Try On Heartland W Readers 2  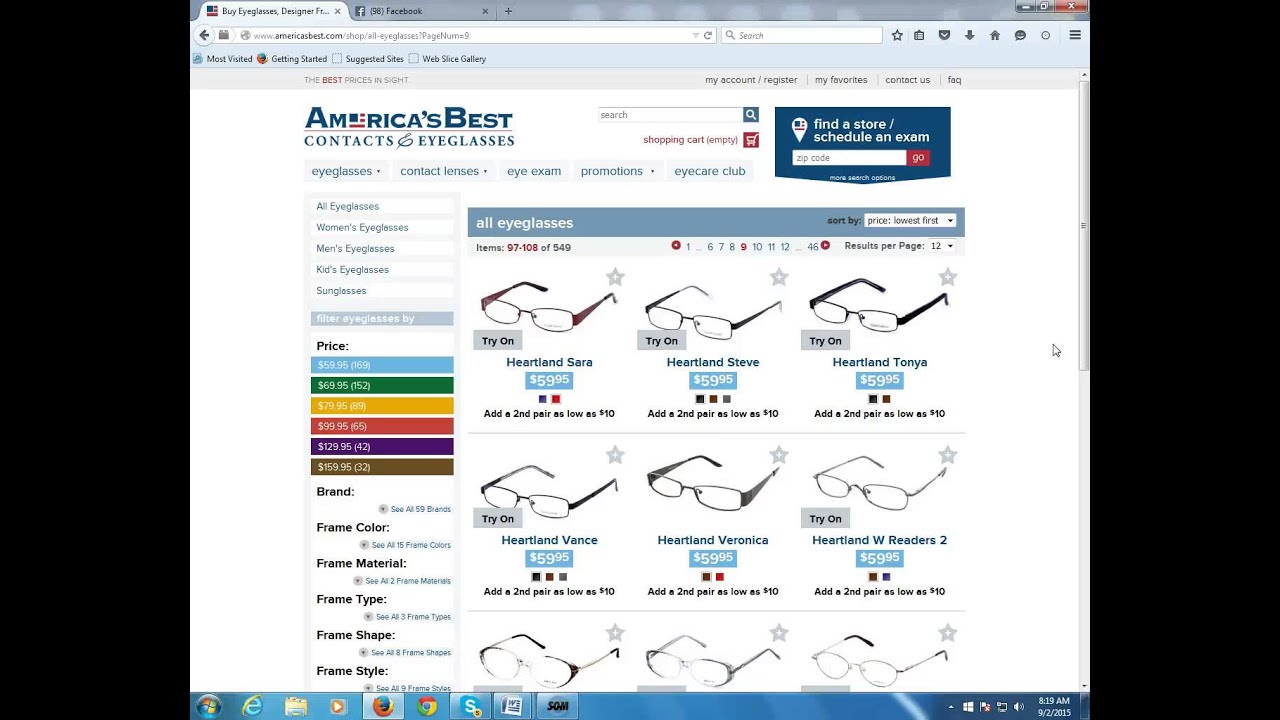click(x=826, y=519)
